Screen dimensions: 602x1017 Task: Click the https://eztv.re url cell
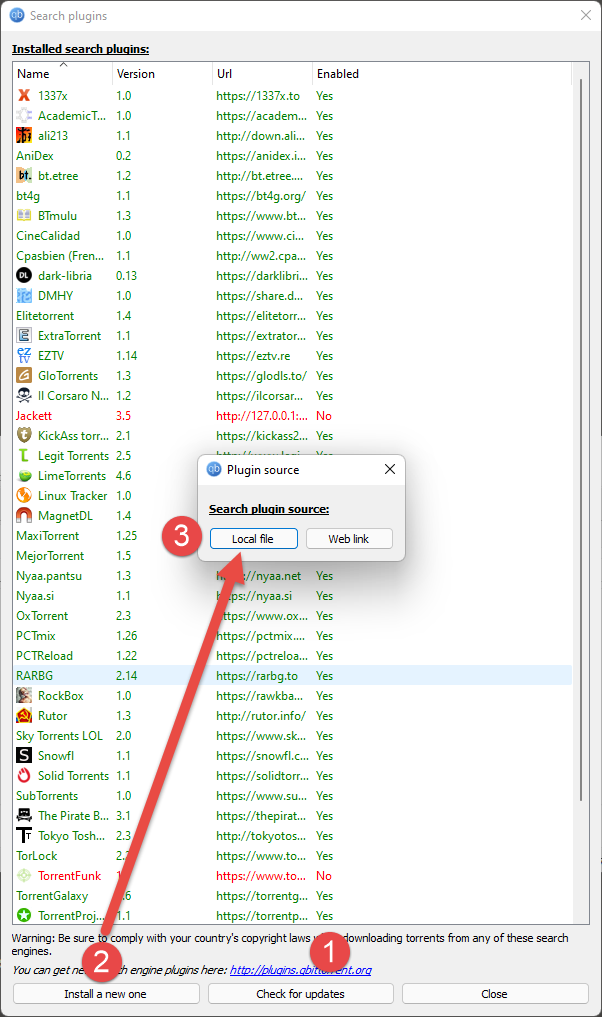point(253,355)
